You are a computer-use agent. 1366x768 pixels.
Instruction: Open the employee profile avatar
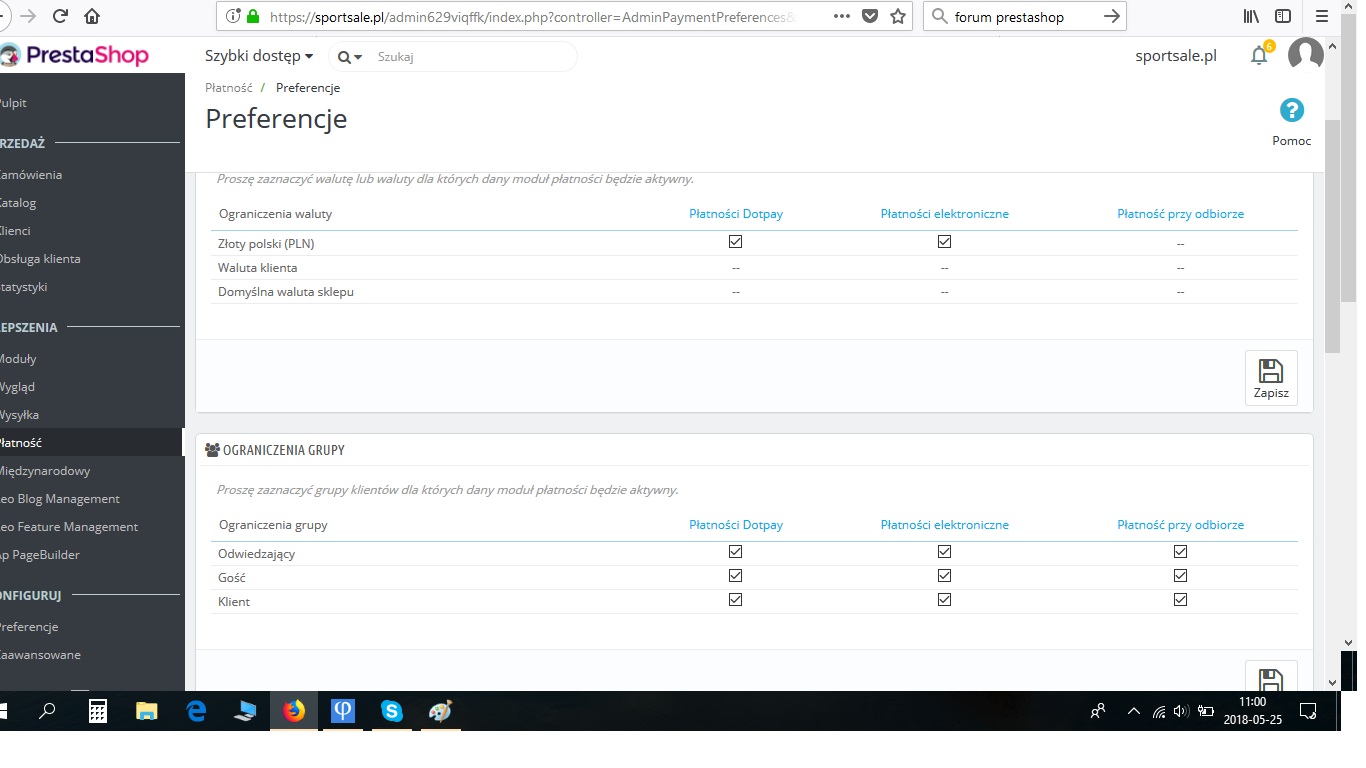[x=1305, y=55]
